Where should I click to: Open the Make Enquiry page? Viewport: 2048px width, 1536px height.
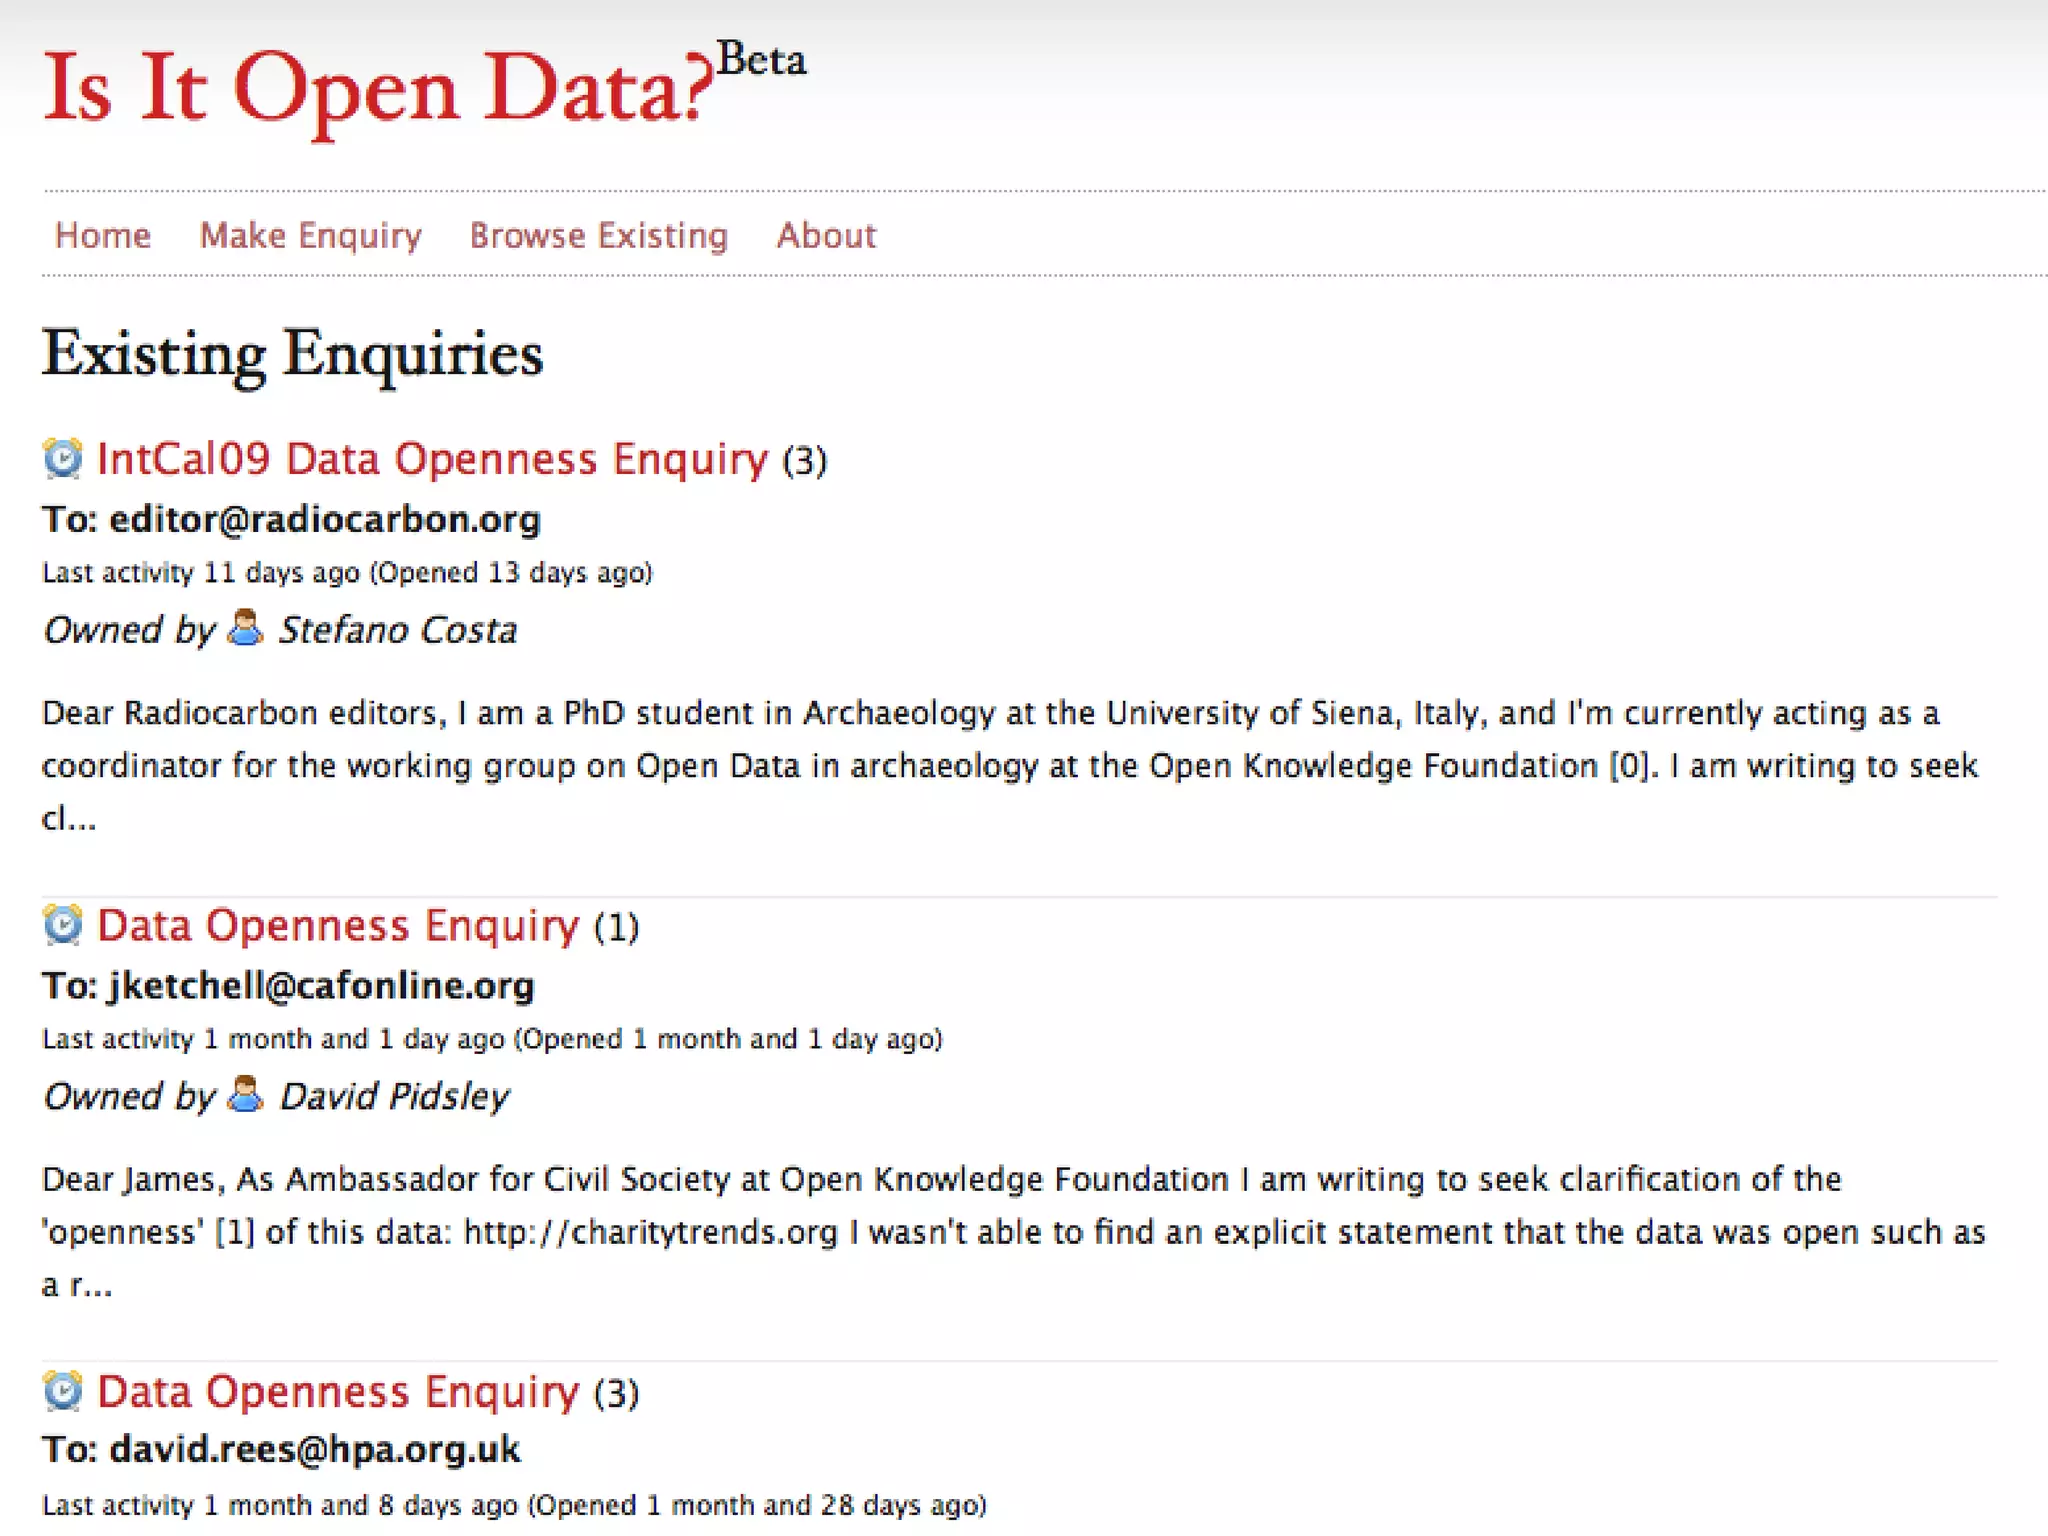310,235
